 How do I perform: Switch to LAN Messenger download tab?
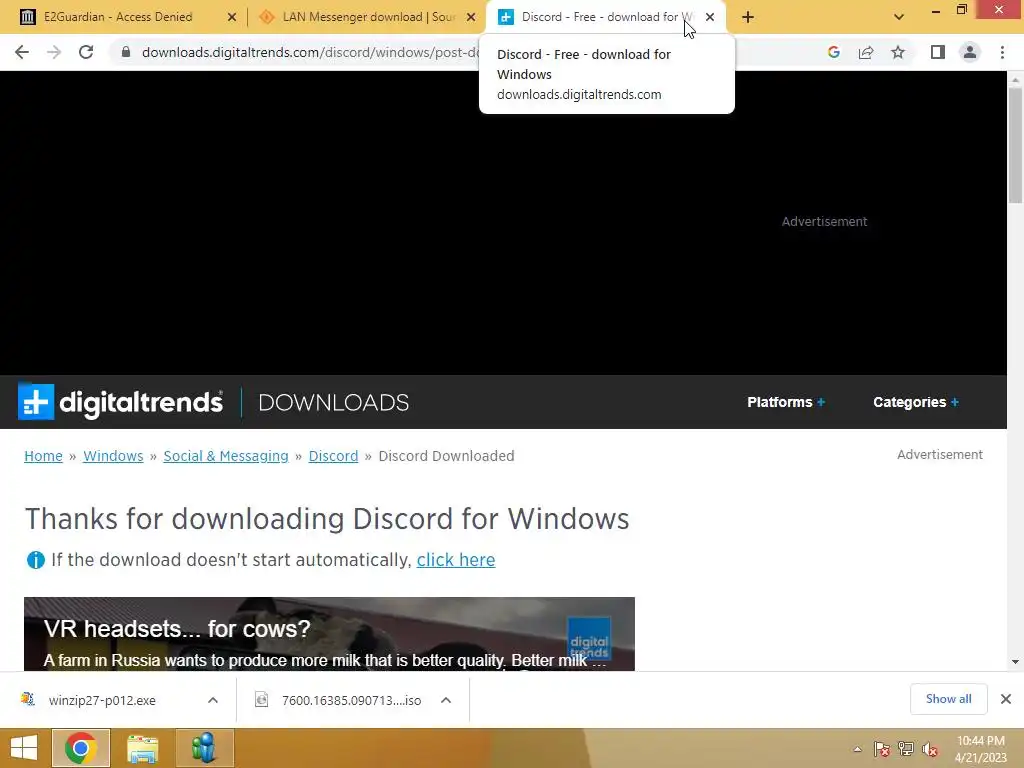tap(369, 17)
